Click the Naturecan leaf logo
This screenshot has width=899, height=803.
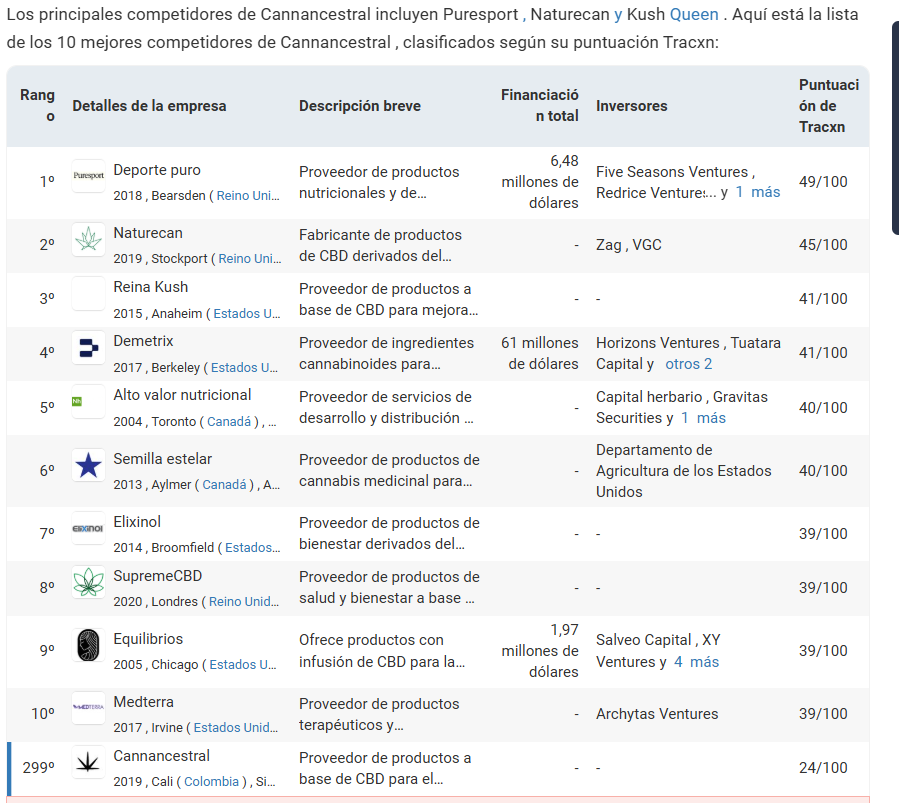[x=88, y=240]
